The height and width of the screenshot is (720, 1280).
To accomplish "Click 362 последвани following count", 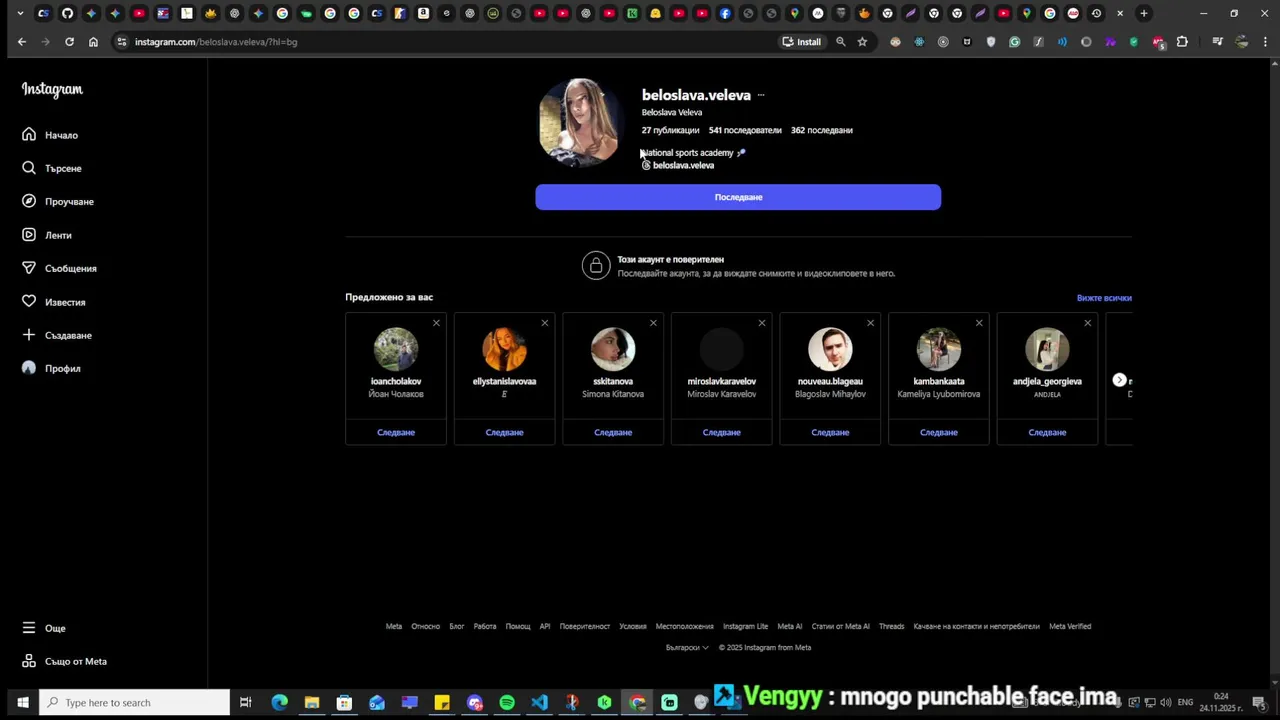I will pos(822,130).
